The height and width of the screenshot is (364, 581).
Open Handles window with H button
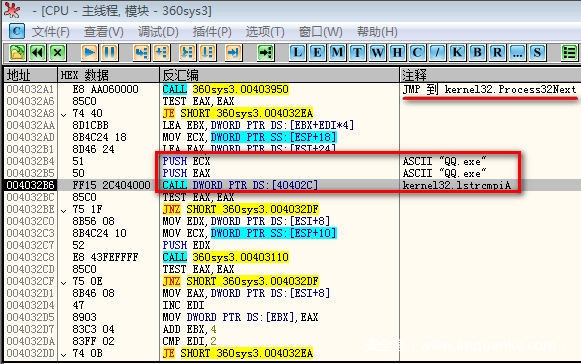398,52
